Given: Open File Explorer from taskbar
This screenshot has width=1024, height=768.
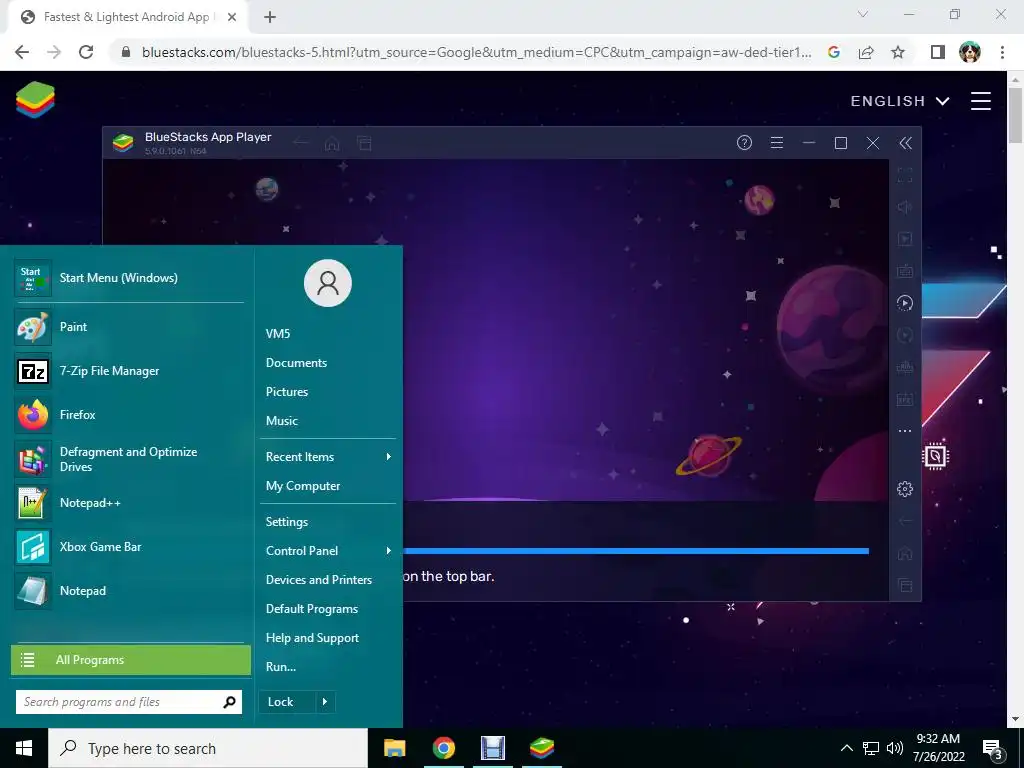Looking at the screenshot, I should click(x=394, y=748).
